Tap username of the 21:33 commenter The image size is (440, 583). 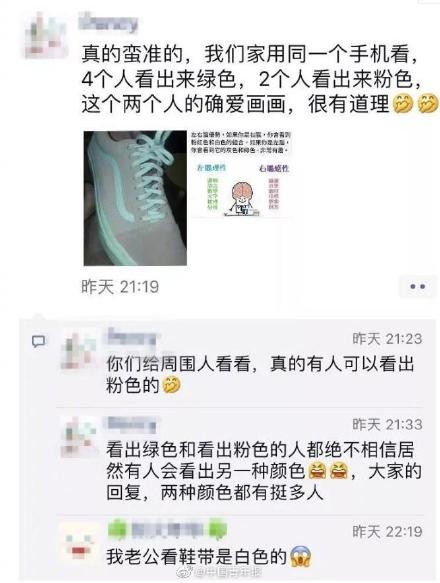coord(131,424)
